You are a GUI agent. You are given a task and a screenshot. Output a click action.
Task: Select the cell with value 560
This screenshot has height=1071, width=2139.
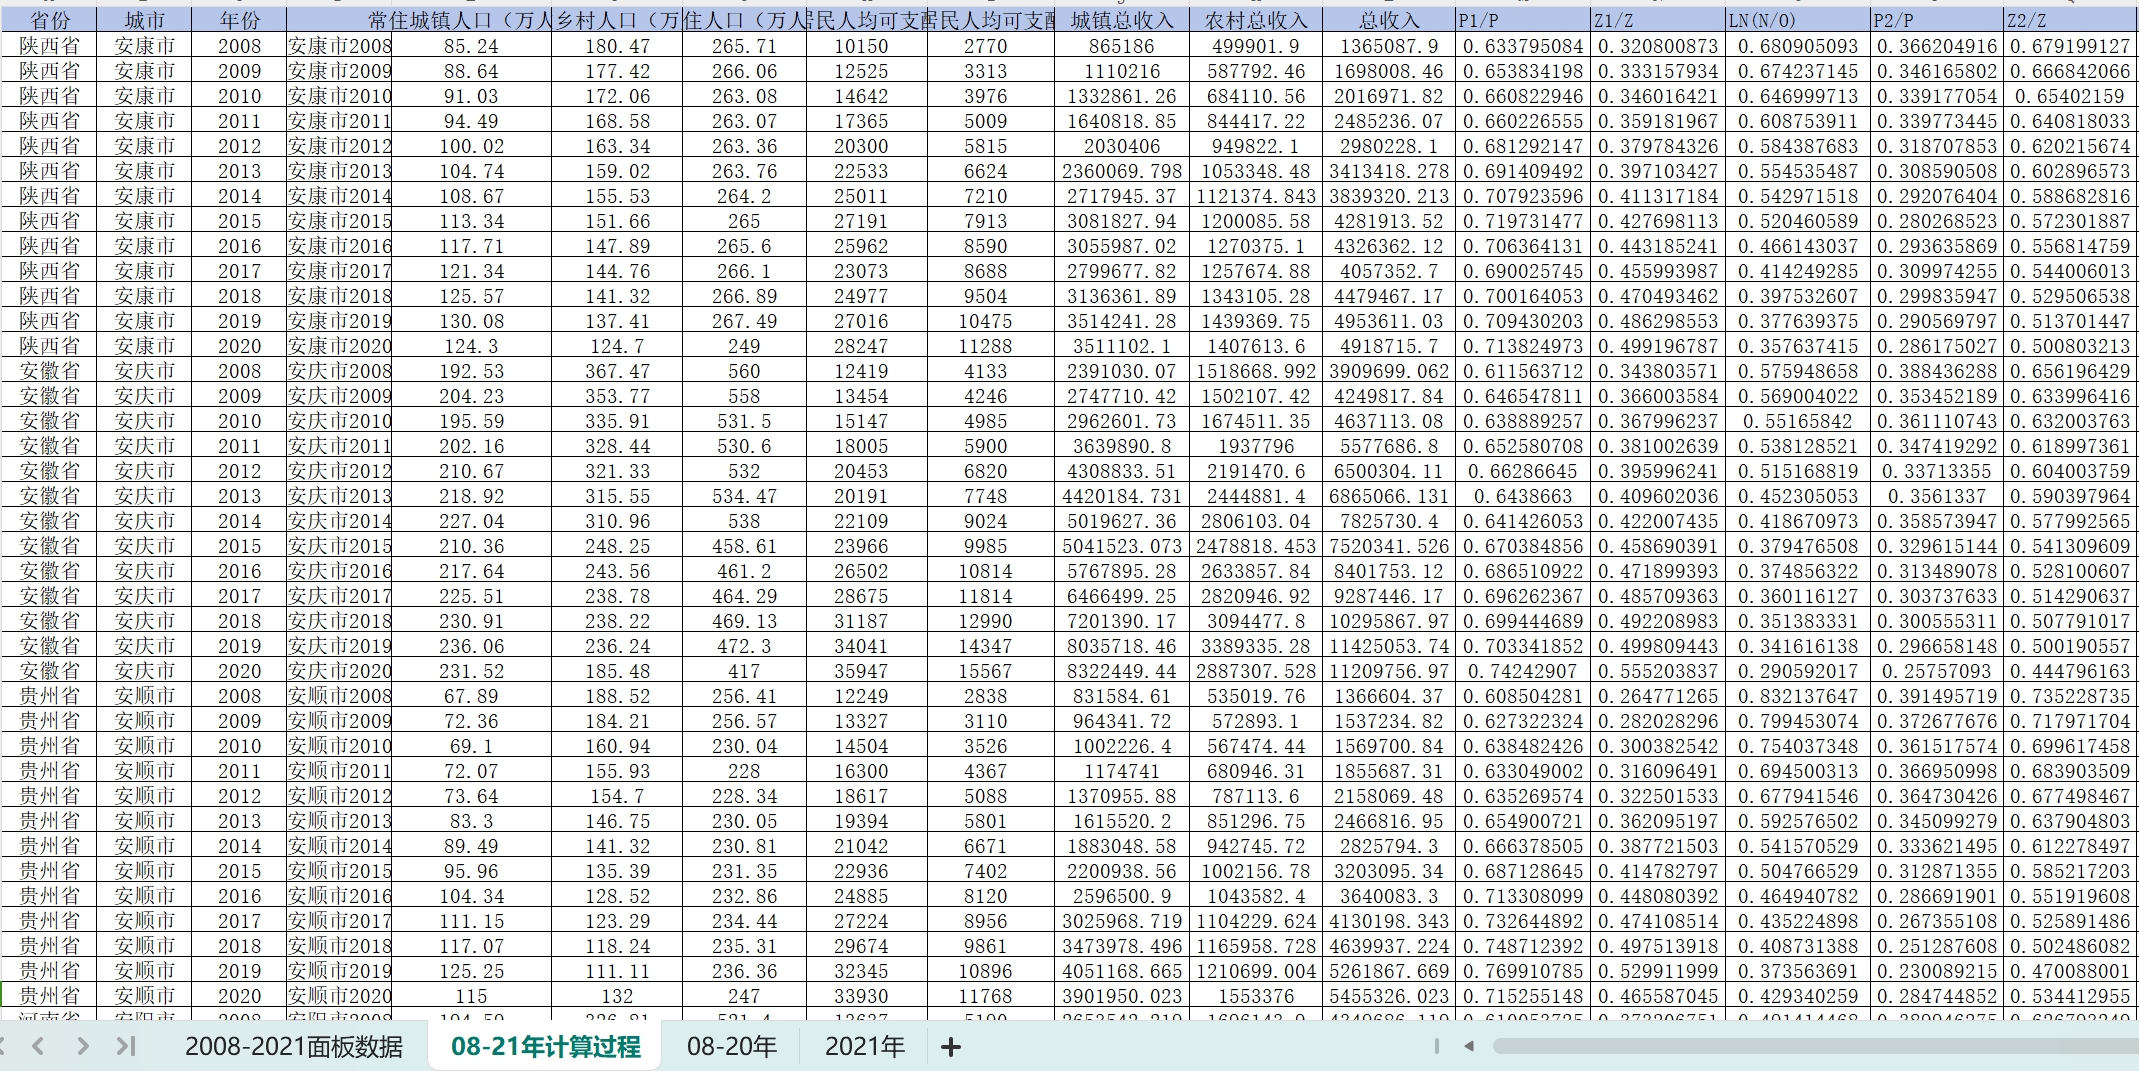coord(744,371)
